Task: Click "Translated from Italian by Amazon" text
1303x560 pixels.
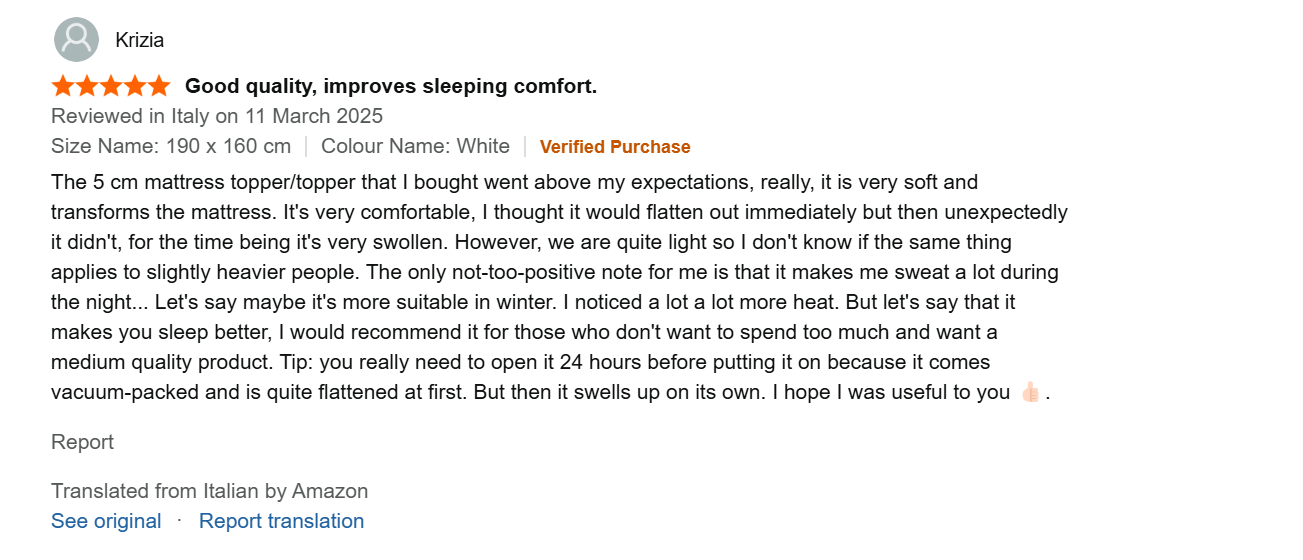Action: 210,491
